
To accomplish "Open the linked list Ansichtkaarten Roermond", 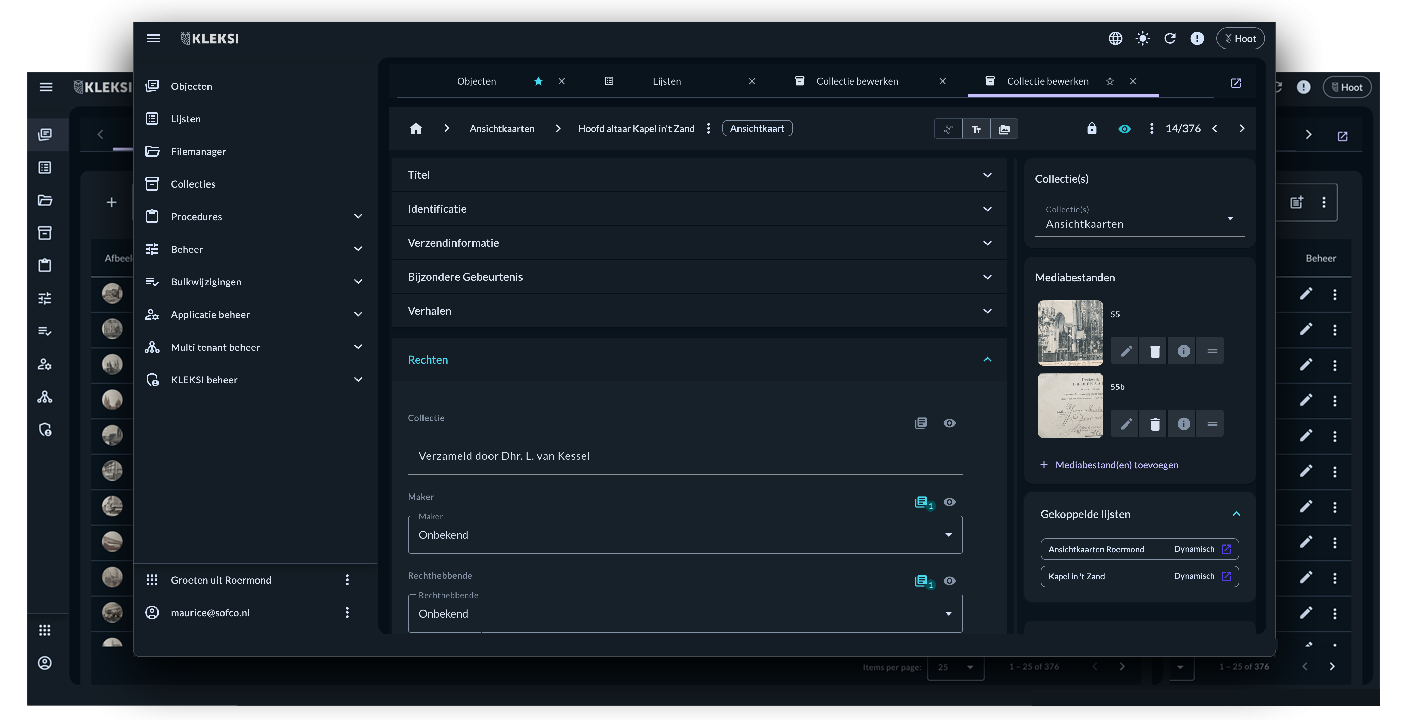I will [x=1139, y=549].
